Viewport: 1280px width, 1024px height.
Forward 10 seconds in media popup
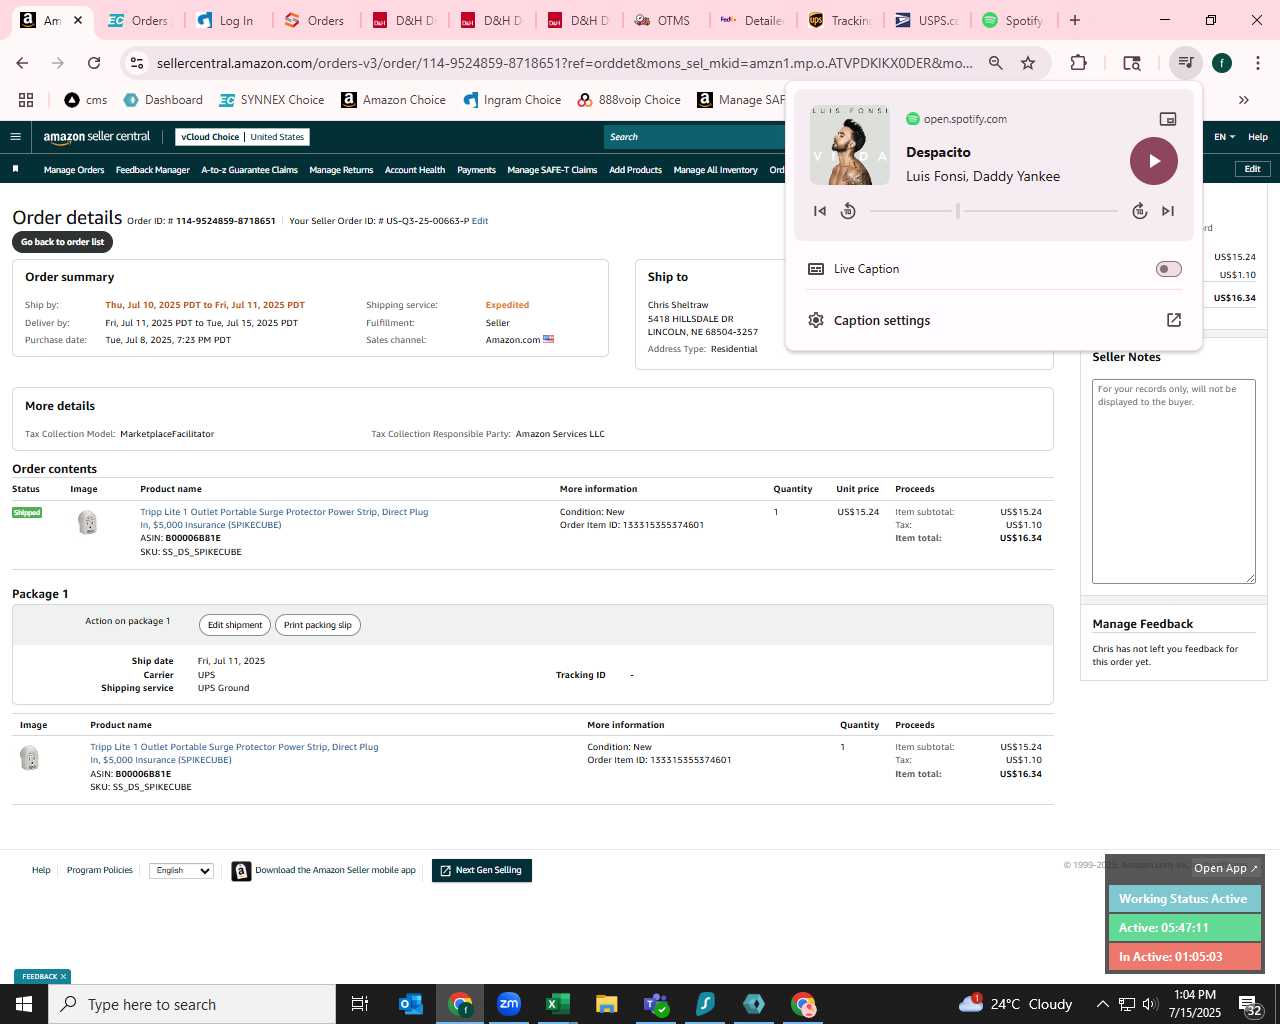(1139, 211)
